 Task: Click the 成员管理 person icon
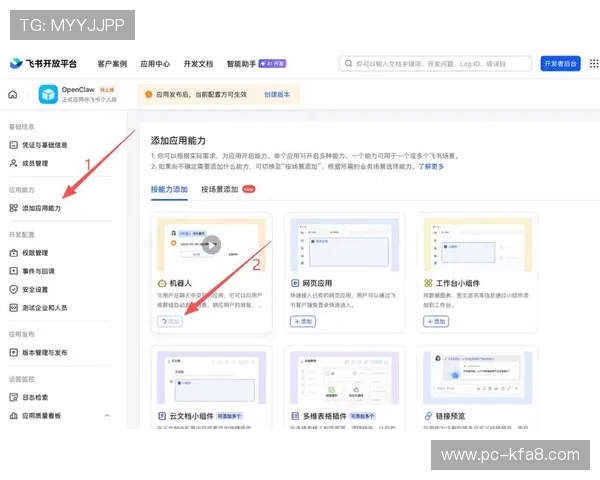(x=13, y=163)
